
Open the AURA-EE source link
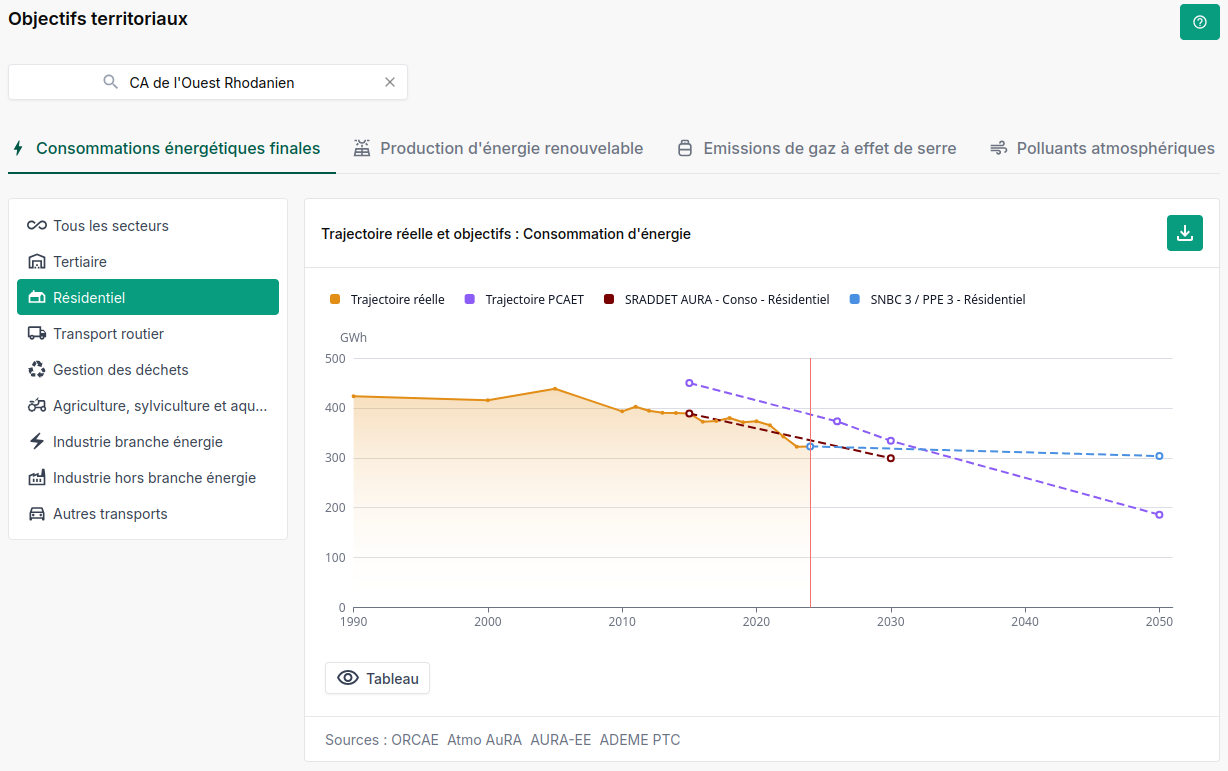click(561, 740)
